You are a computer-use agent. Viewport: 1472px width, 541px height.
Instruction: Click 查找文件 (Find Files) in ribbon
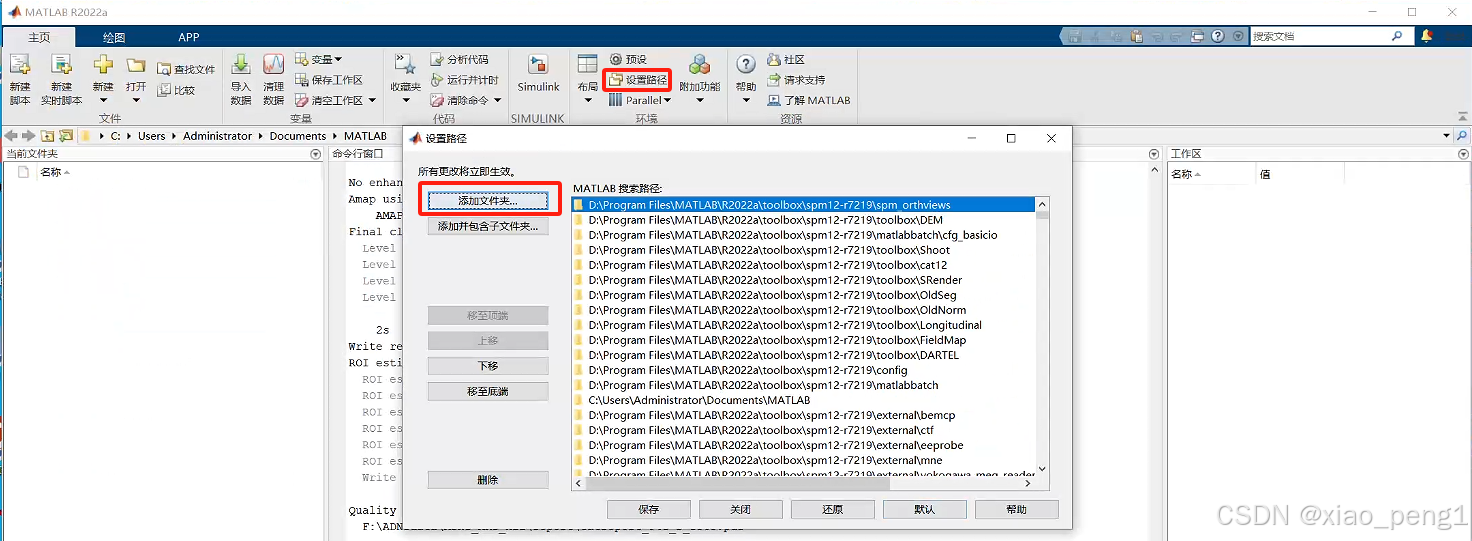(186, 70)
